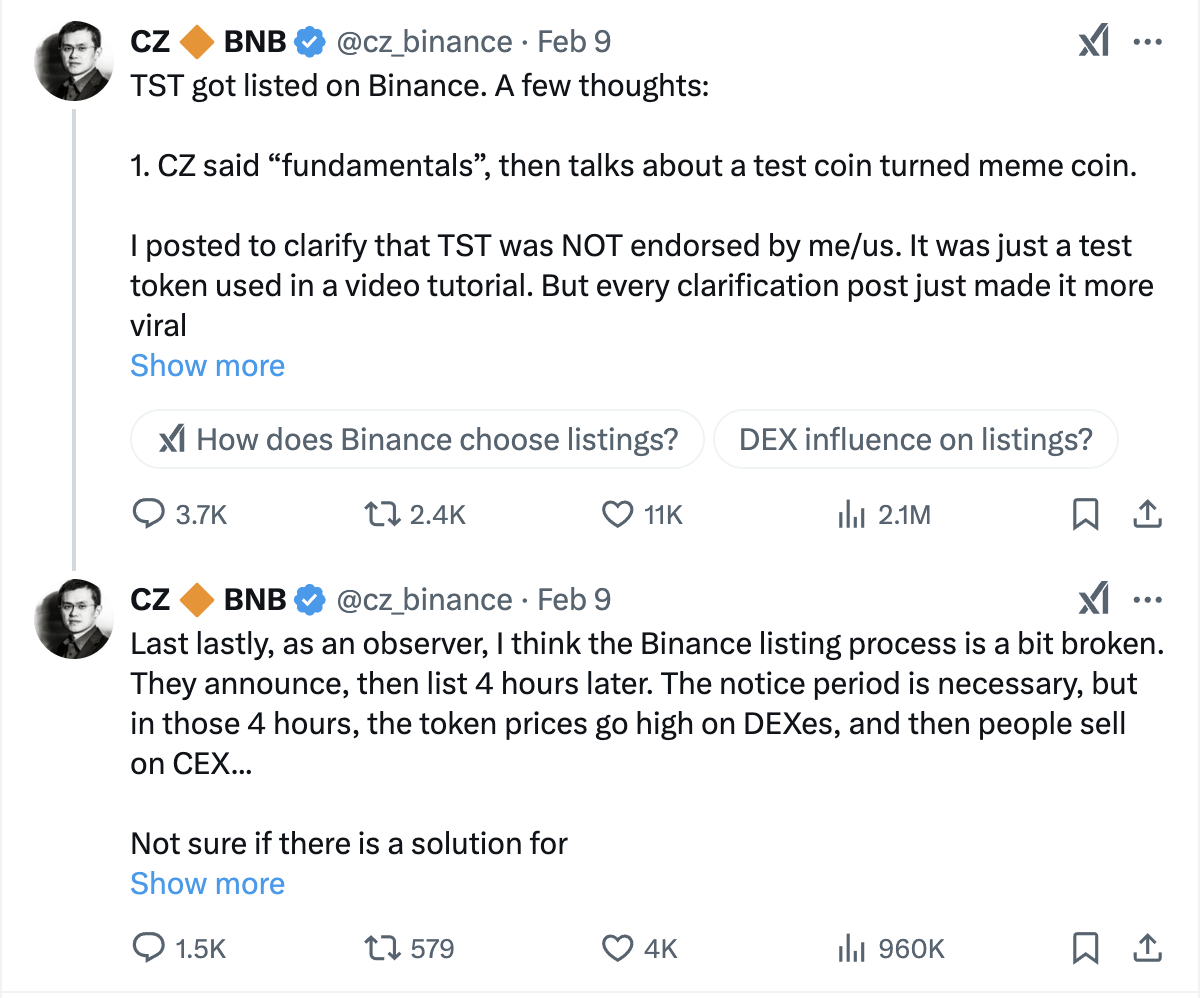Ask Grok 'DEX influence on listings?'

point(915,439)
